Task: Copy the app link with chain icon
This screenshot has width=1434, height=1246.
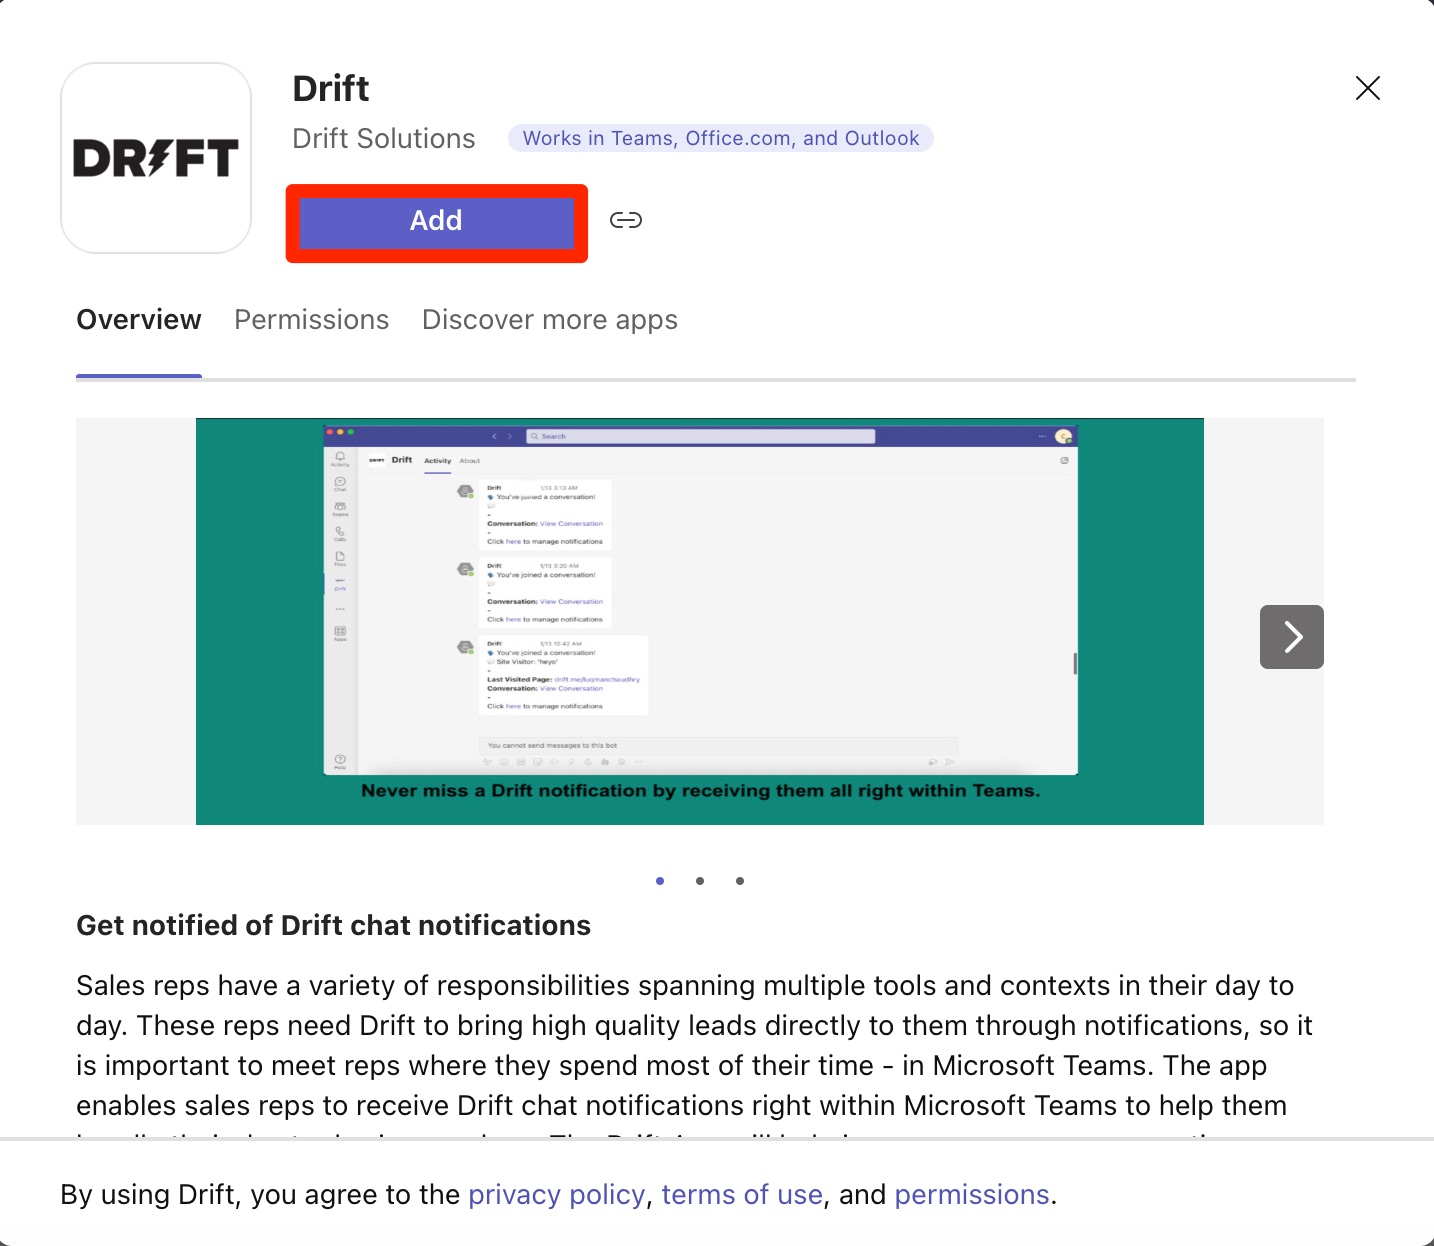Action: point(626,220)
